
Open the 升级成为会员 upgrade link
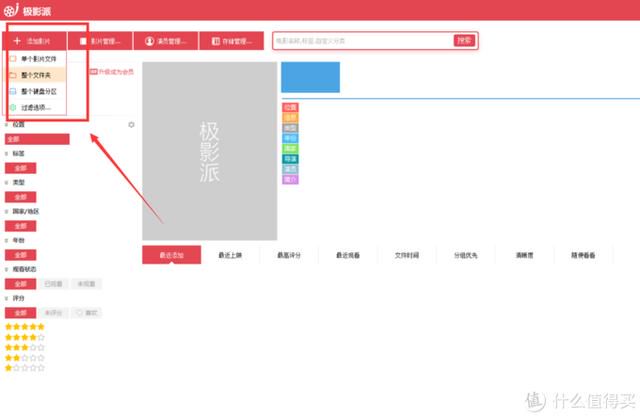pos(112,72)
